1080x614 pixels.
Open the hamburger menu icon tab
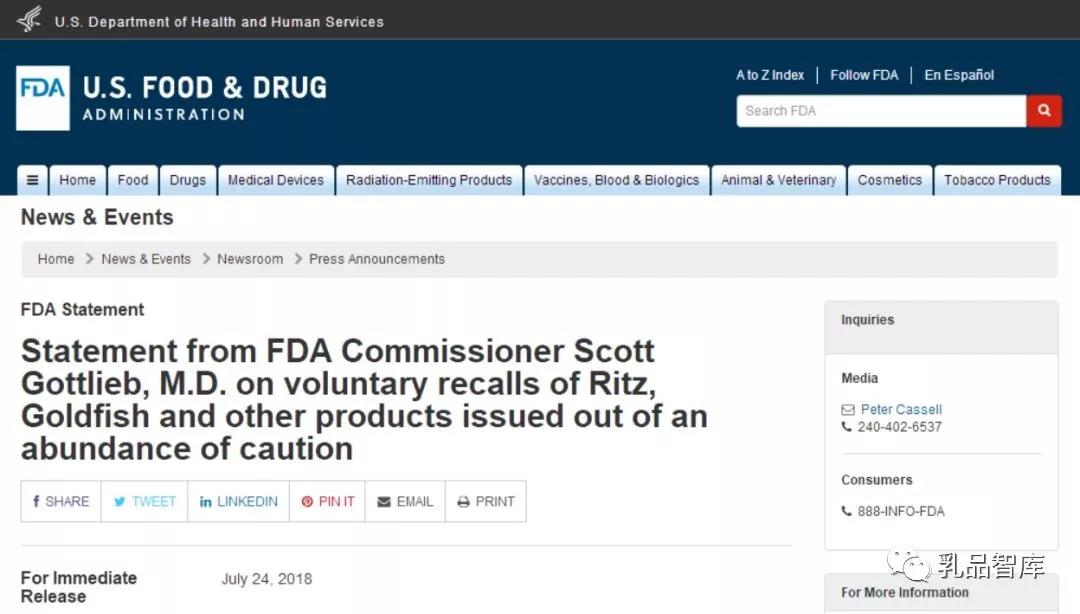click(32, 181)
